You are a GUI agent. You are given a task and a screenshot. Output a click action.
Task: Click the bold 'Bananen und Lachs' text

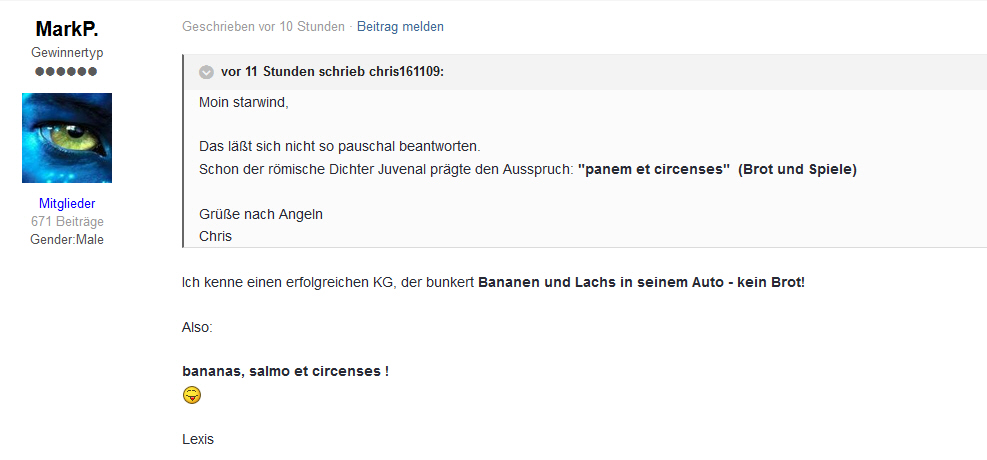coord(548,282)
